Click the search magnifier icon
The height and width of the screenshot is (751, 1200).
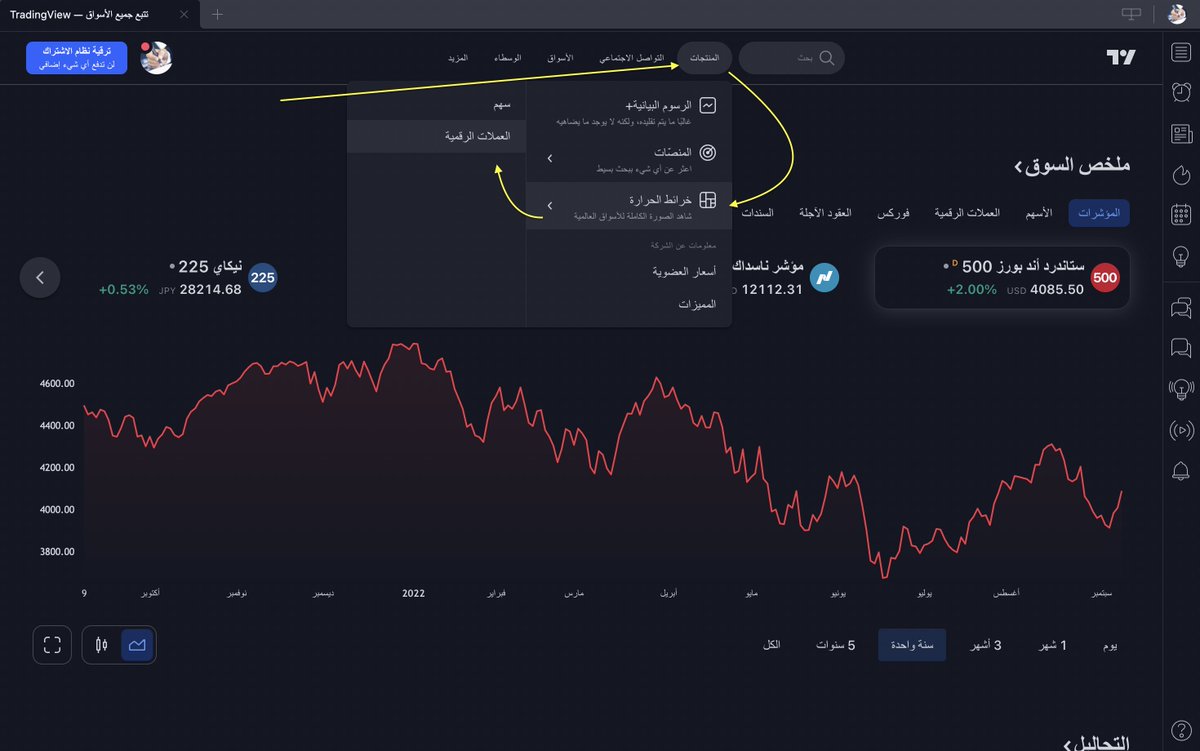827,58
